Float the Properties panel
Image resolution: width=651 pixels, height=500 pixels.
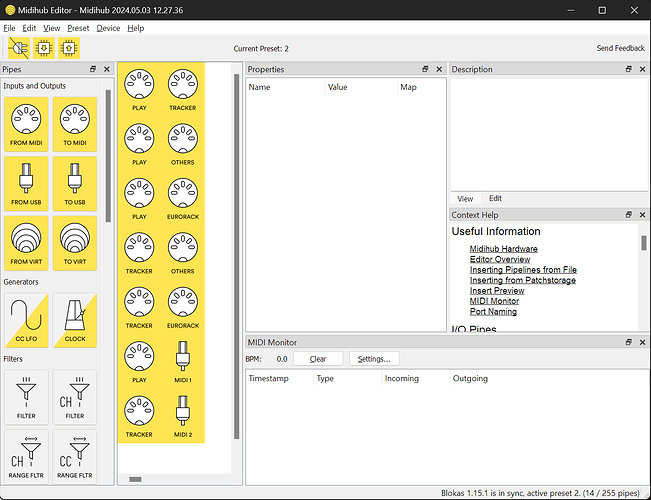tap(425, 69)
